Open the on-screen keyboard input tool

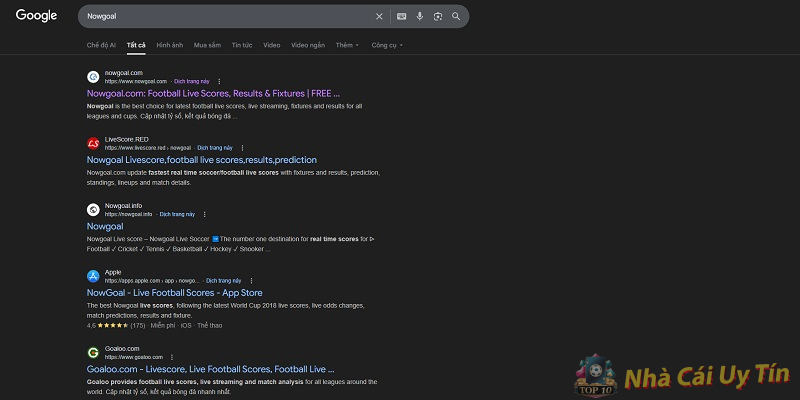click(401, 16)
